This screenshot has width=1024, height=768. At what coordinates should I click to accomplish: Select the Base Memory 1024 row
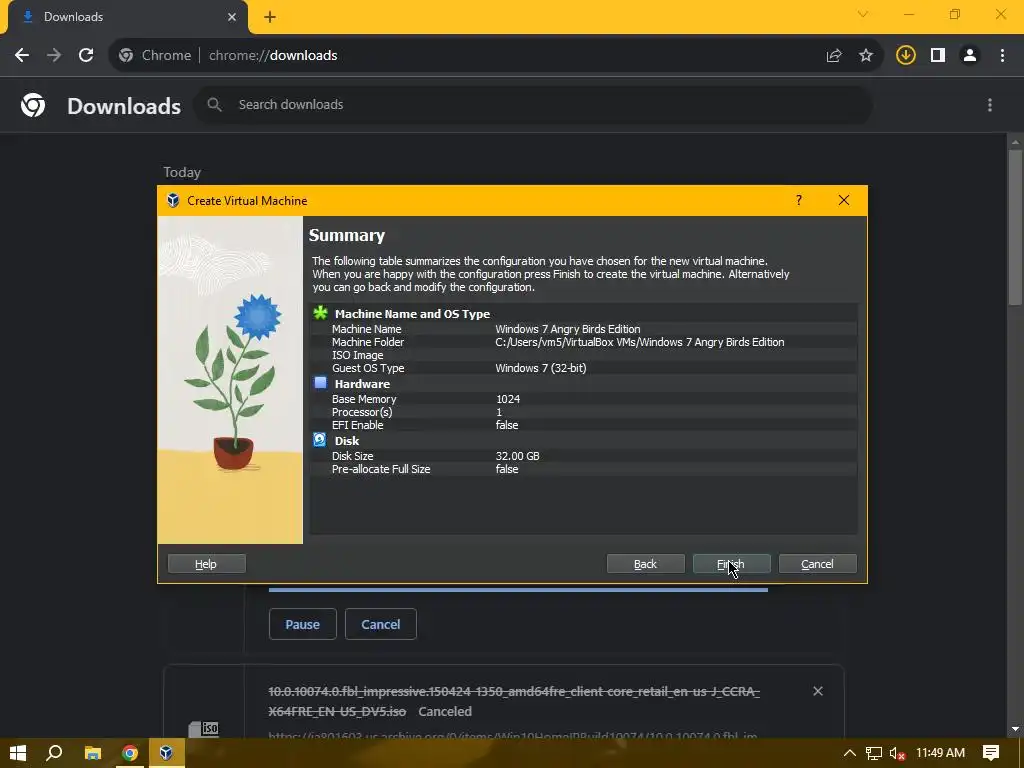tap(583, 399)
